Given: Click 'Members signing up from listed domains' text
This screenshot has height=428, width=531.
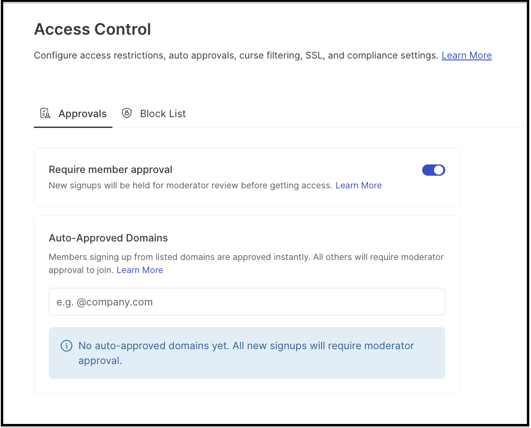Looking at the screenshot, I should click(x=246, y=263).
